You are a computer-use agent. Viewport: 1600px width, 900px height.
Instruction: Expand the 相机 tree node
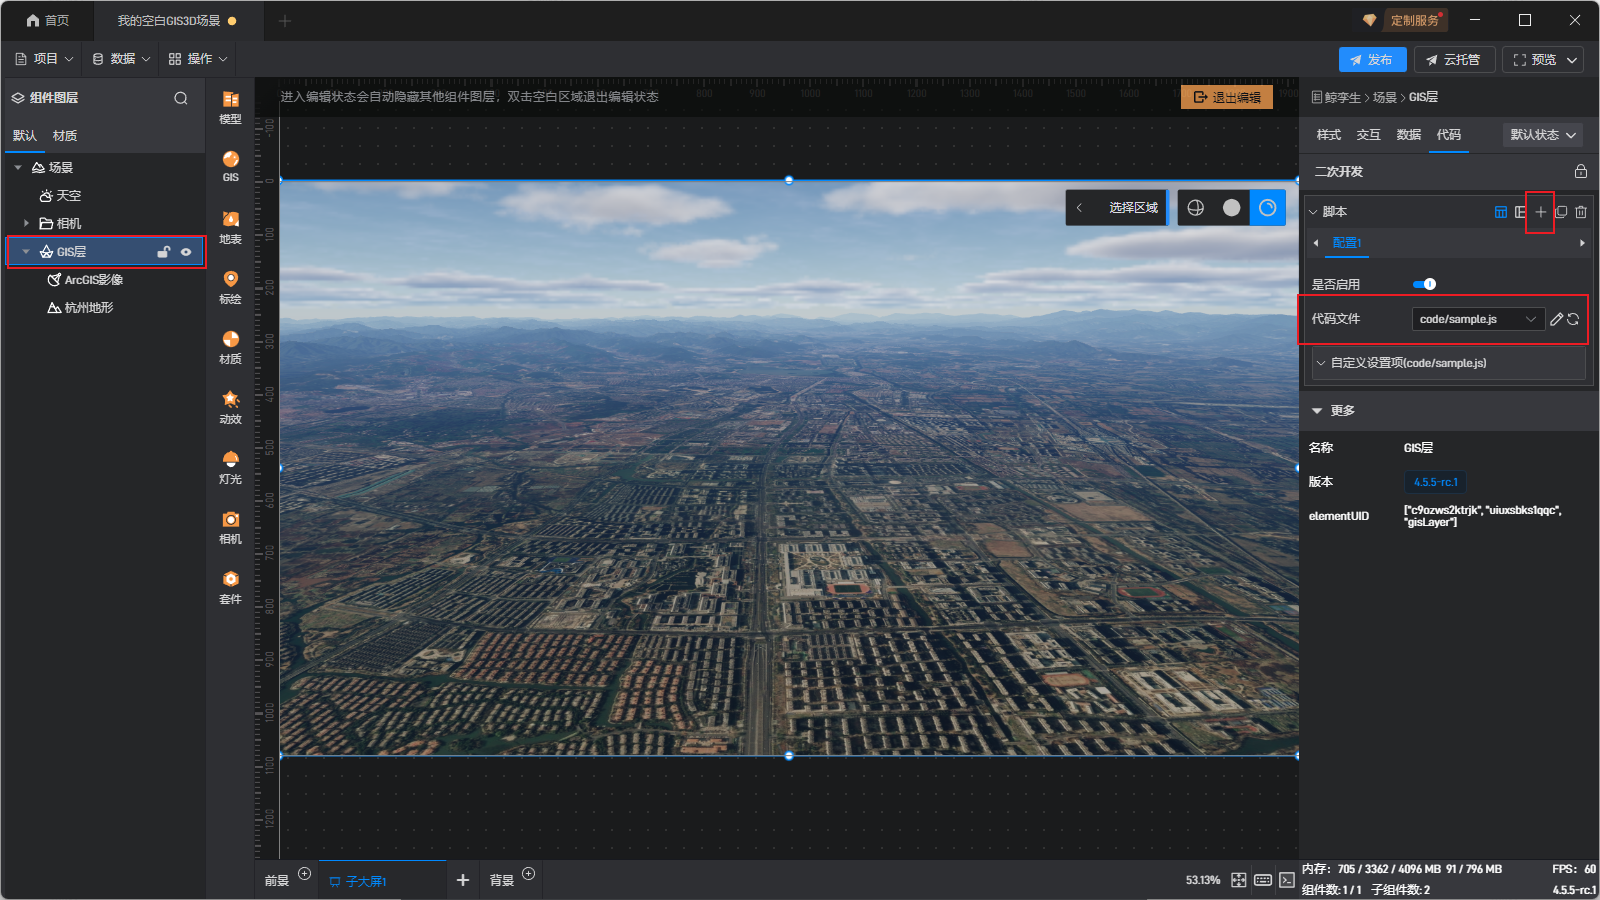[x=26, y=223]
